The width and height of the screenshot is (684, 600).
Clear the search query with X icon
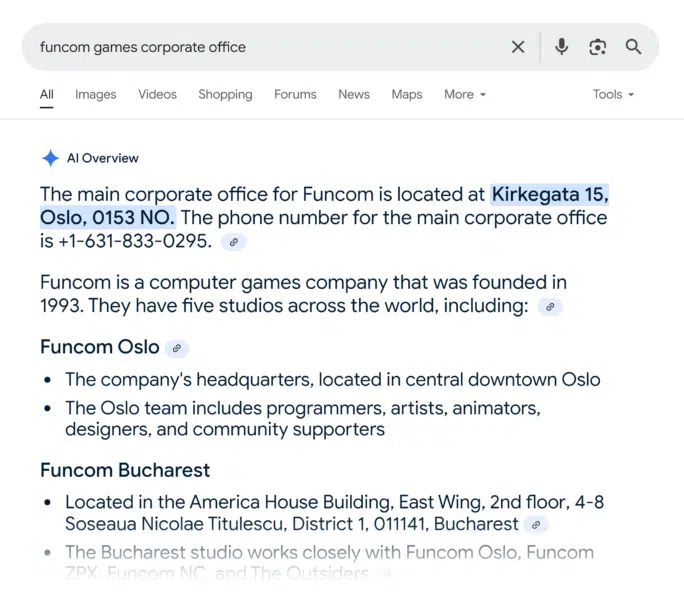(518, 47)
